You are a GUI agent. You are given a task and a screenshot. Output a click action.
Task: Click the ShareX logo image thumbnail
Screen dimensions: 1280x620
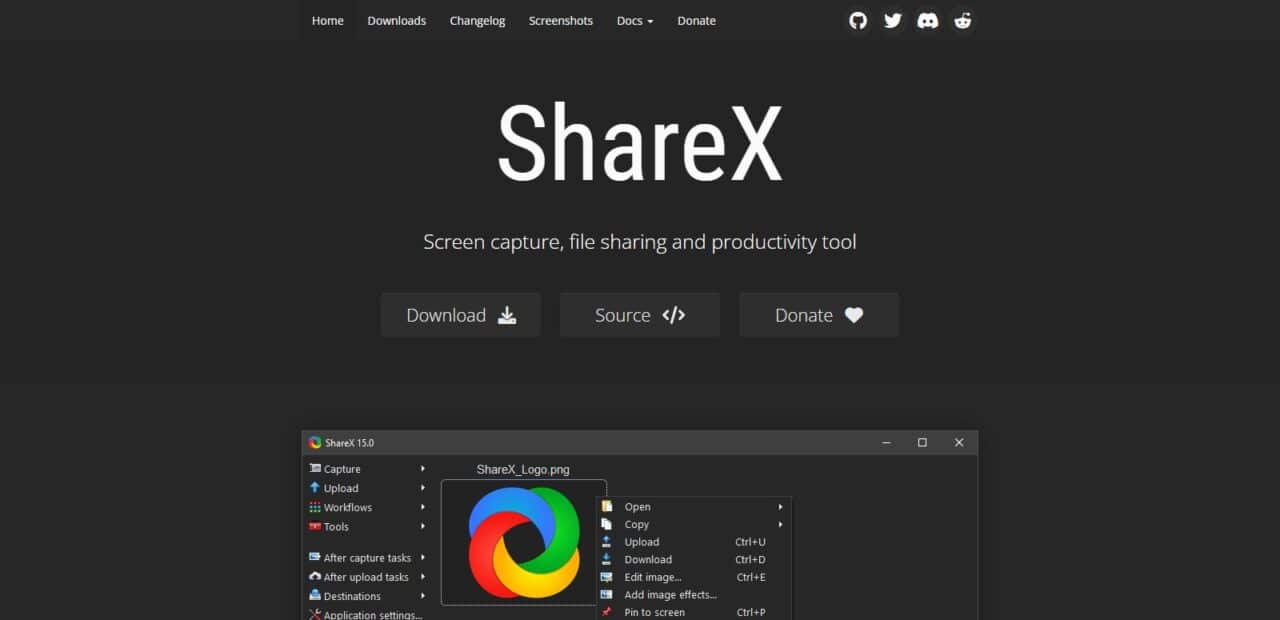[524, 542]
